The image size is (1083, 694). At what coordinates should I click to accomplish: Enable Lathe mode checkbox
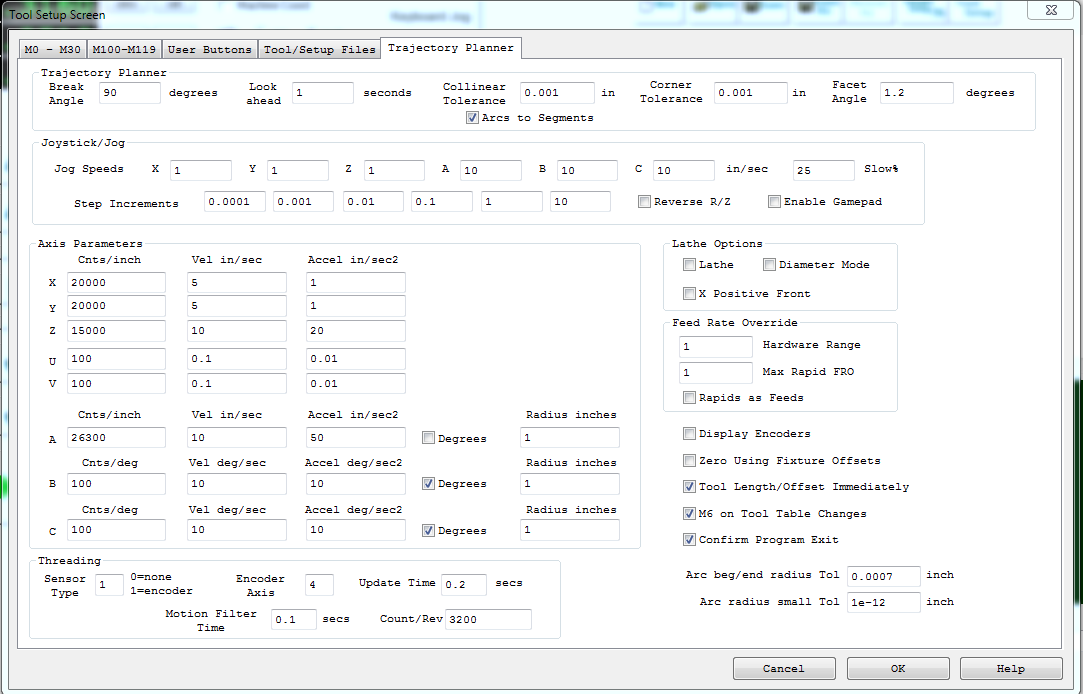tap(689, 265)
